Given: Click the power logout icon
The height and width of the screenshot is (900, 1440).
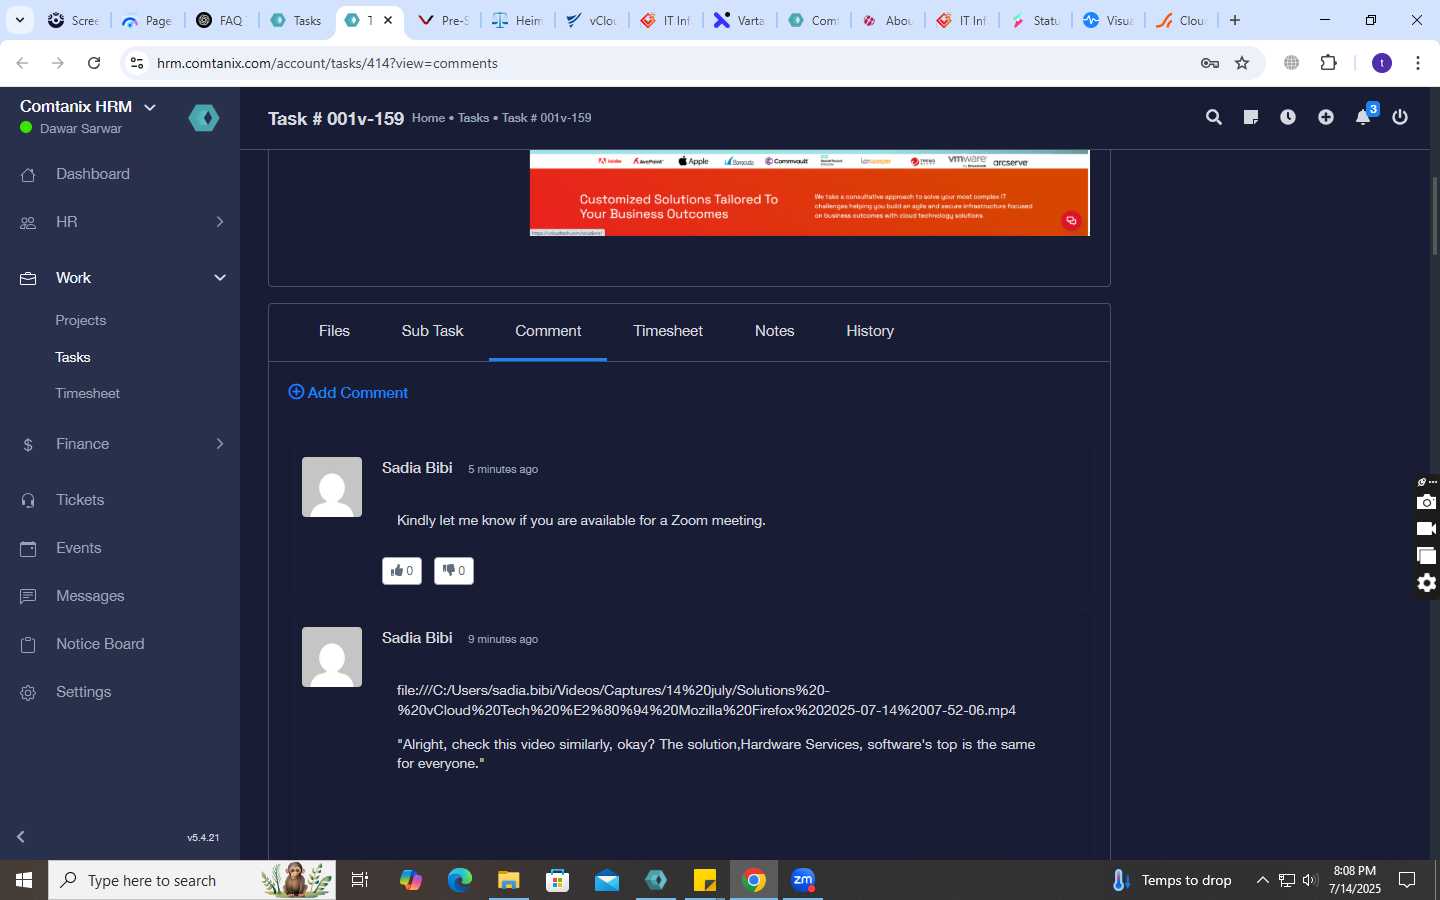Looking at the screenshot, I should pos(1400,117).
